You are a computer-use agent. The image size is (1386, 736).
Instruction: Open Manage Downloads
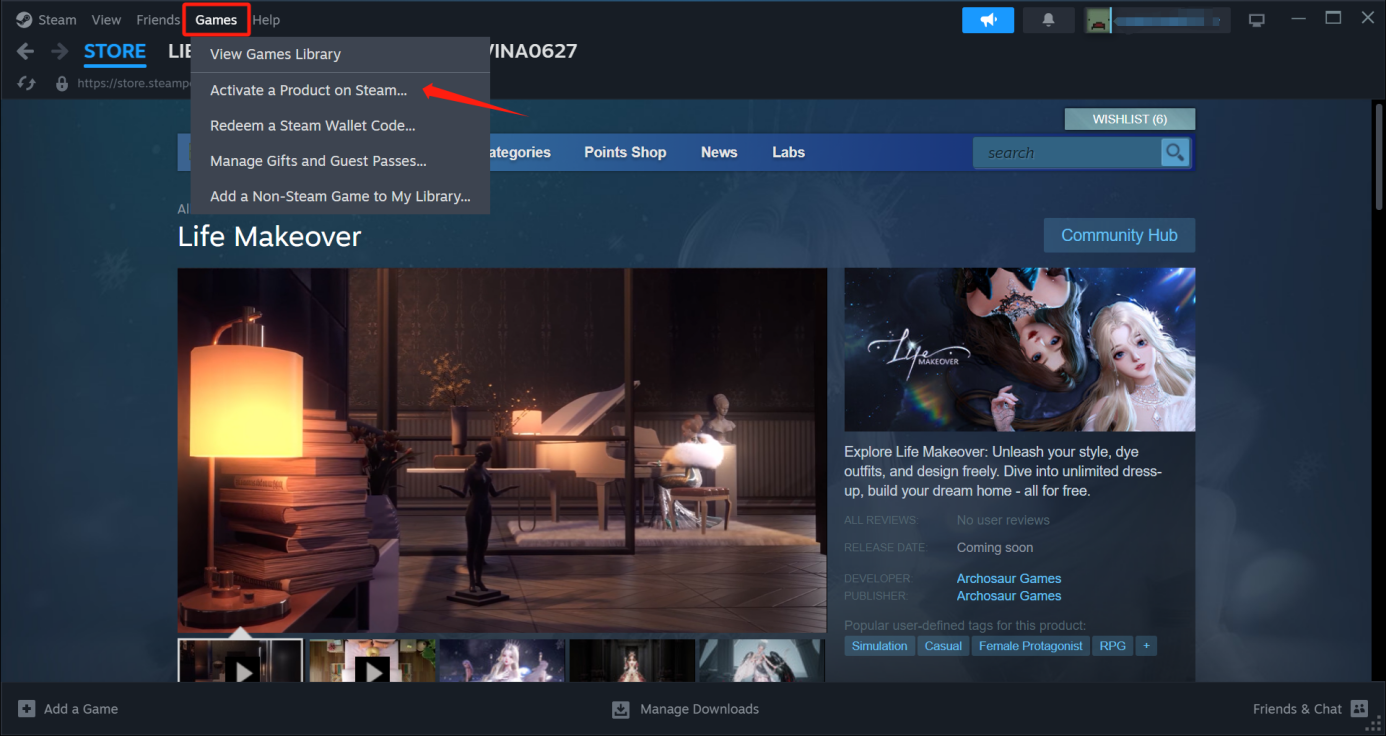tap(686, 709)
